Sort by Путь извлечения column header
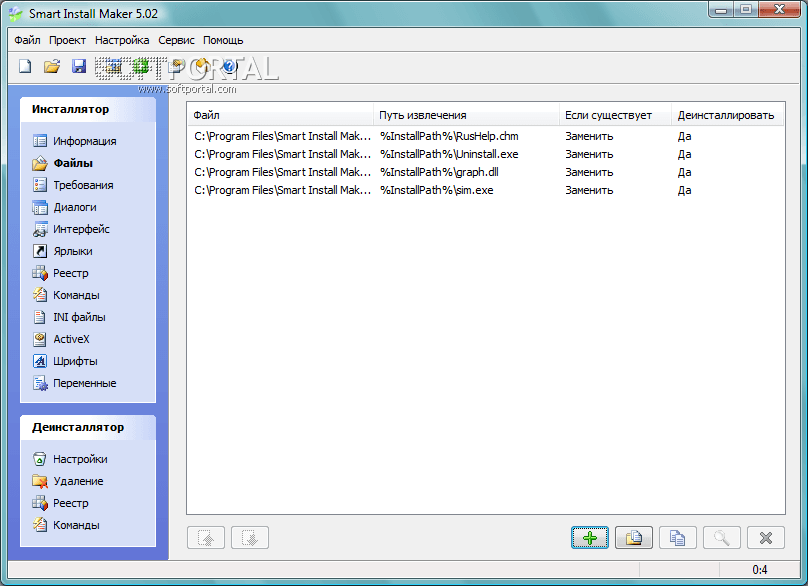This screenshot has width=808, height=586. [x=466, y=115]
